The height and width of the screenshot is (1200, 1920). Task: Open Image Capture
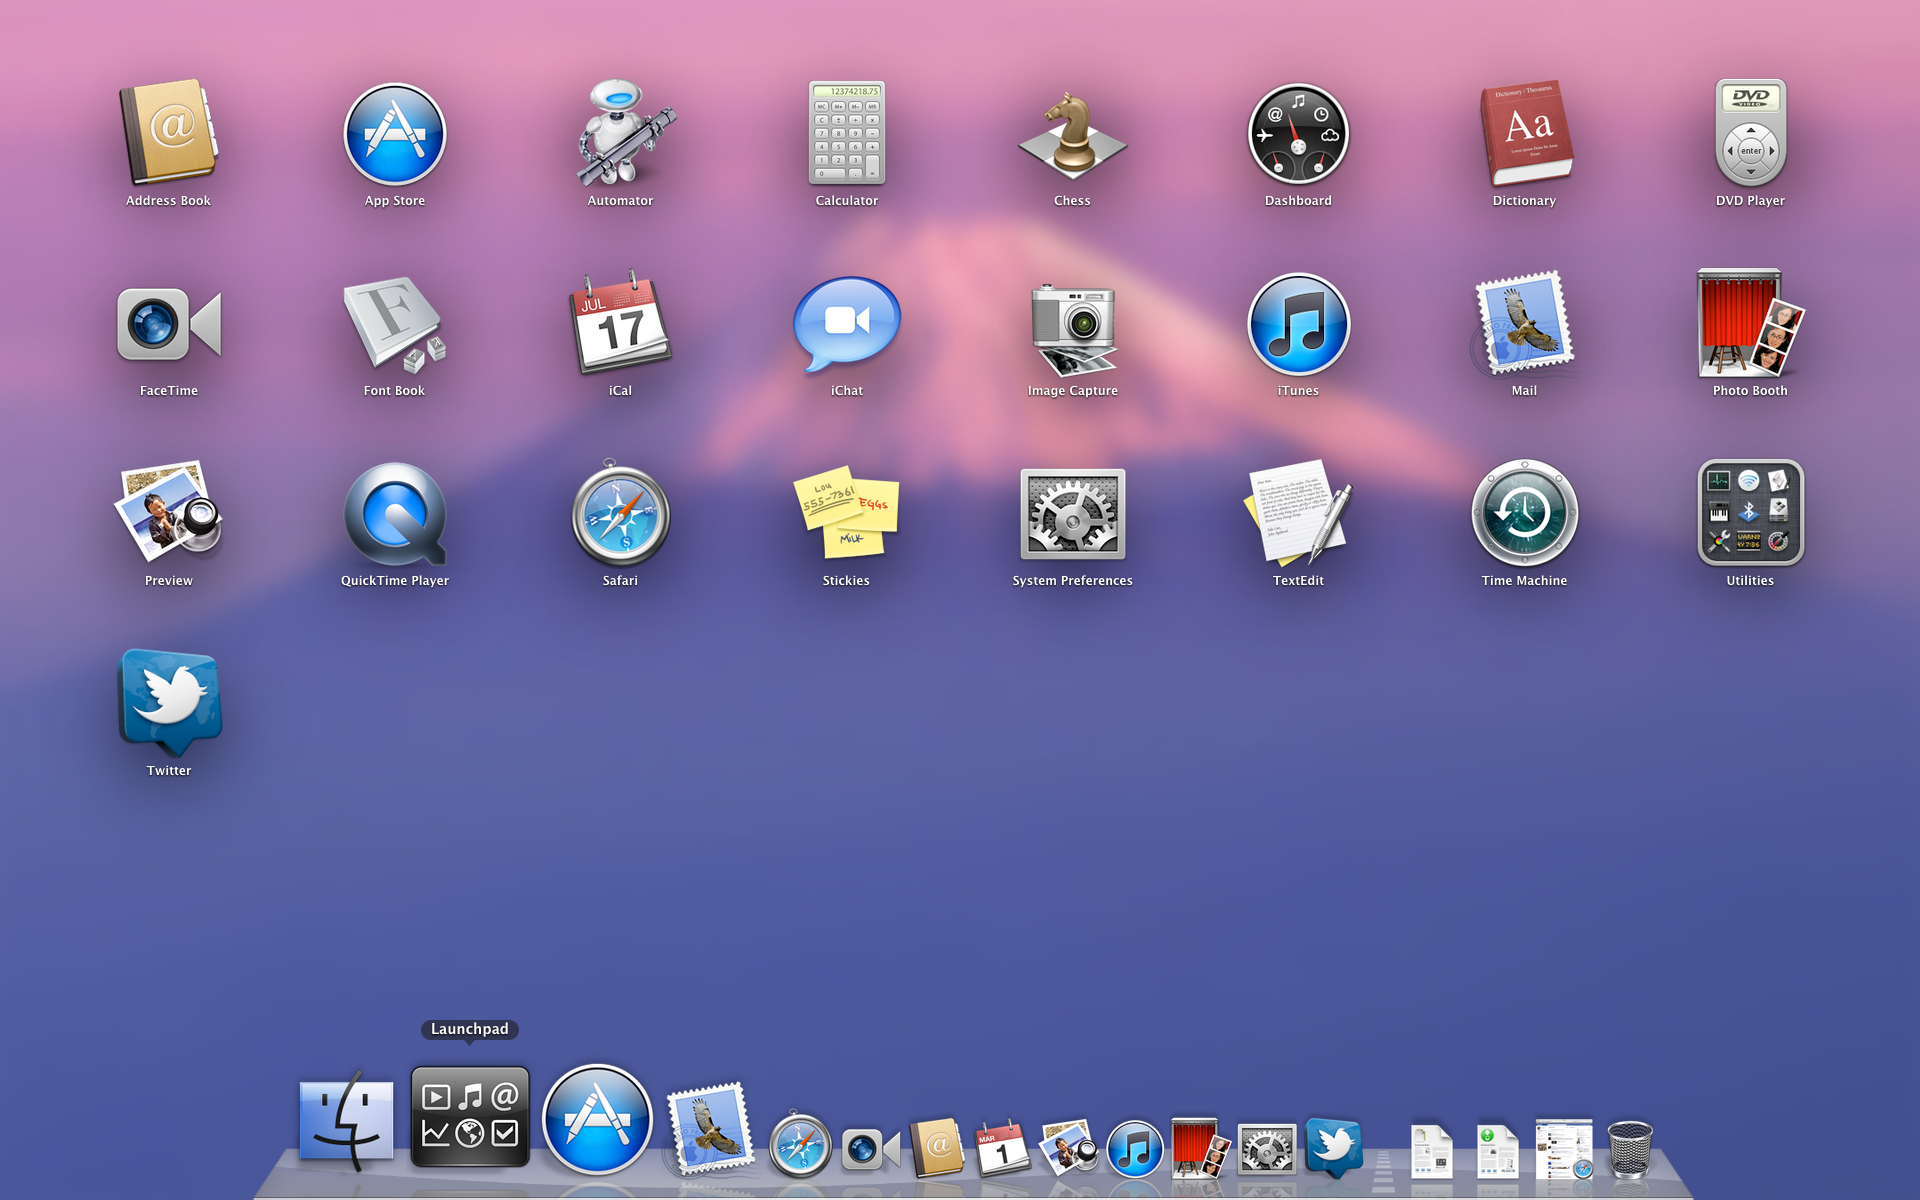(1073, 328)
